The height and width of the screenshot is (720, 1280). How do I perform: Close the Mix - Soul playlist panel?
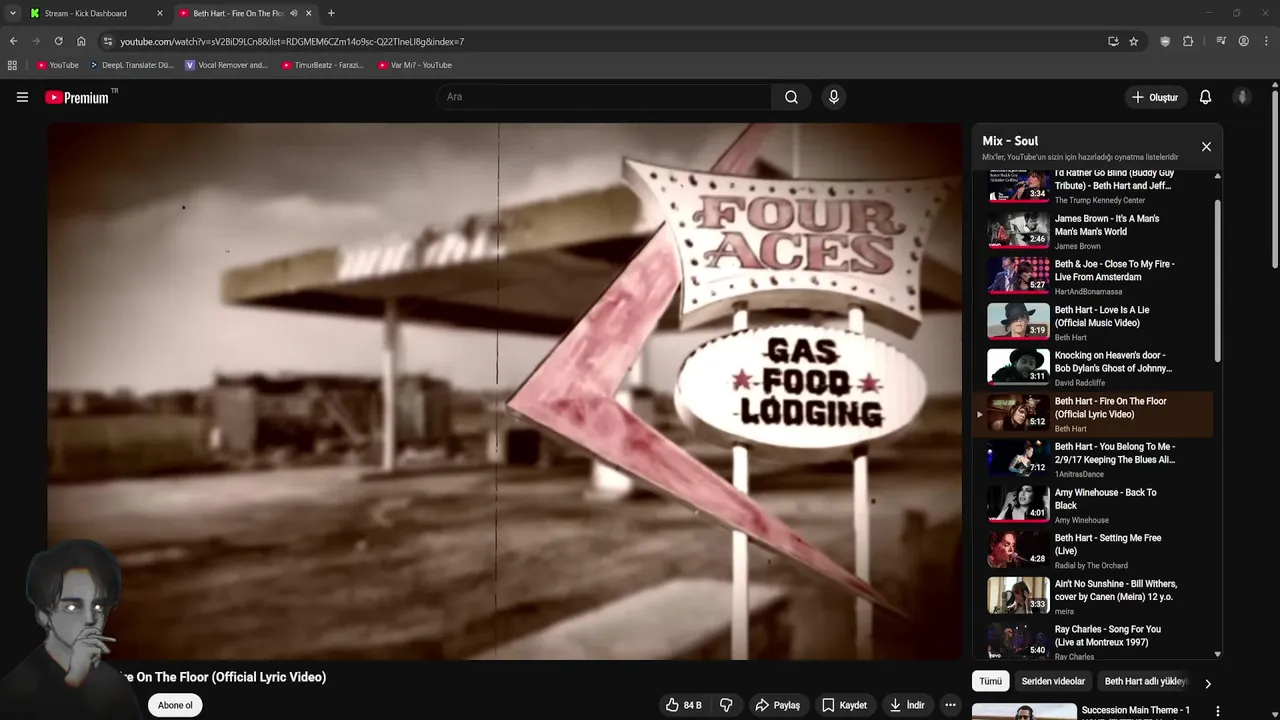(1206, 147)
